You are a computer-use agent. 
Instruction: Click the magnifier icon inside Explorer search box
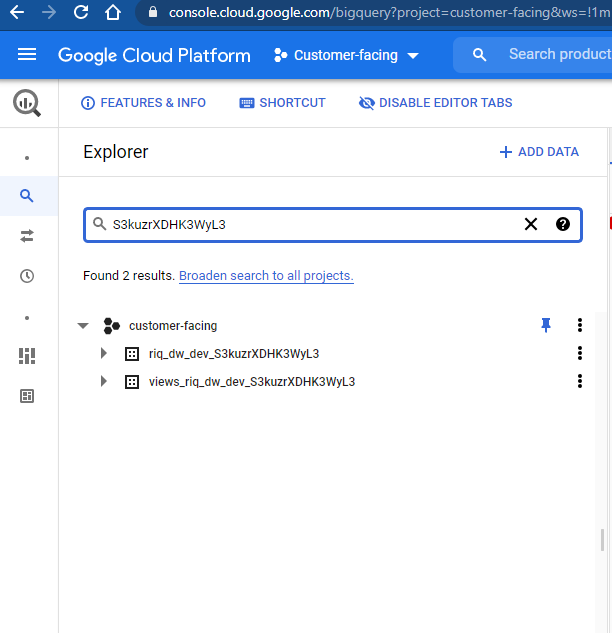[x=99, y=224]
